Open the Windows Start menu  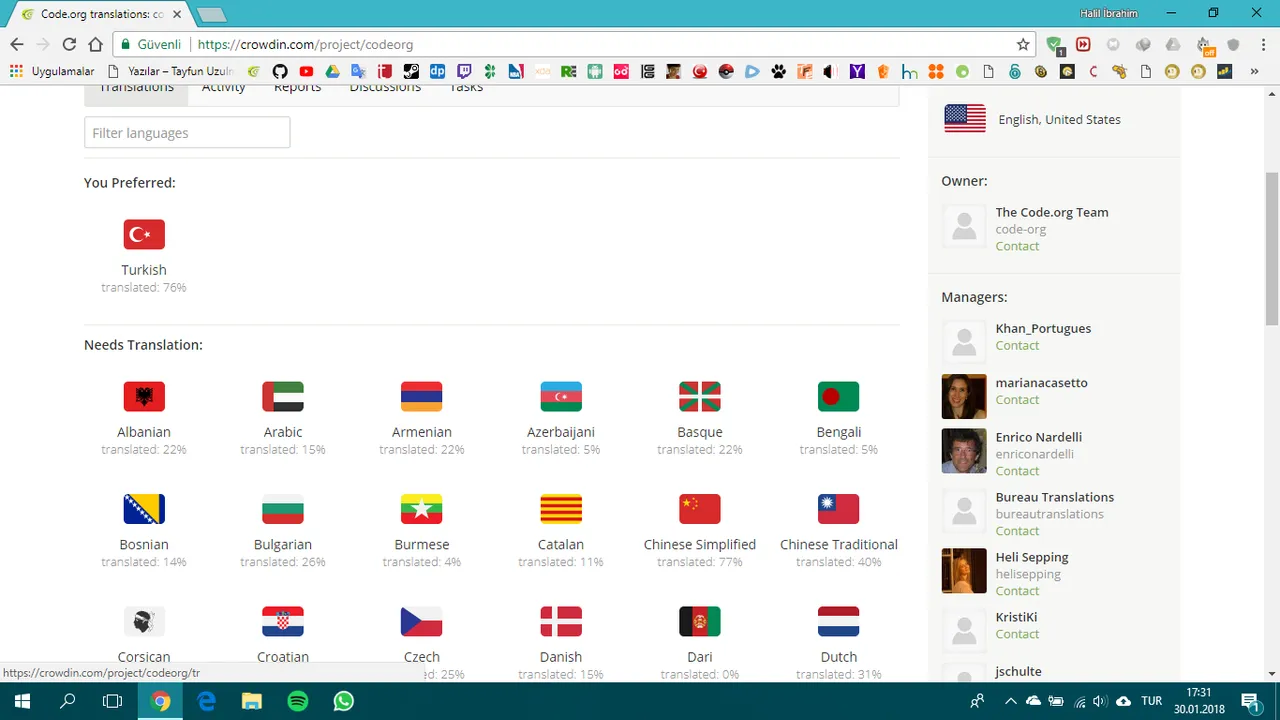[22, 701]
